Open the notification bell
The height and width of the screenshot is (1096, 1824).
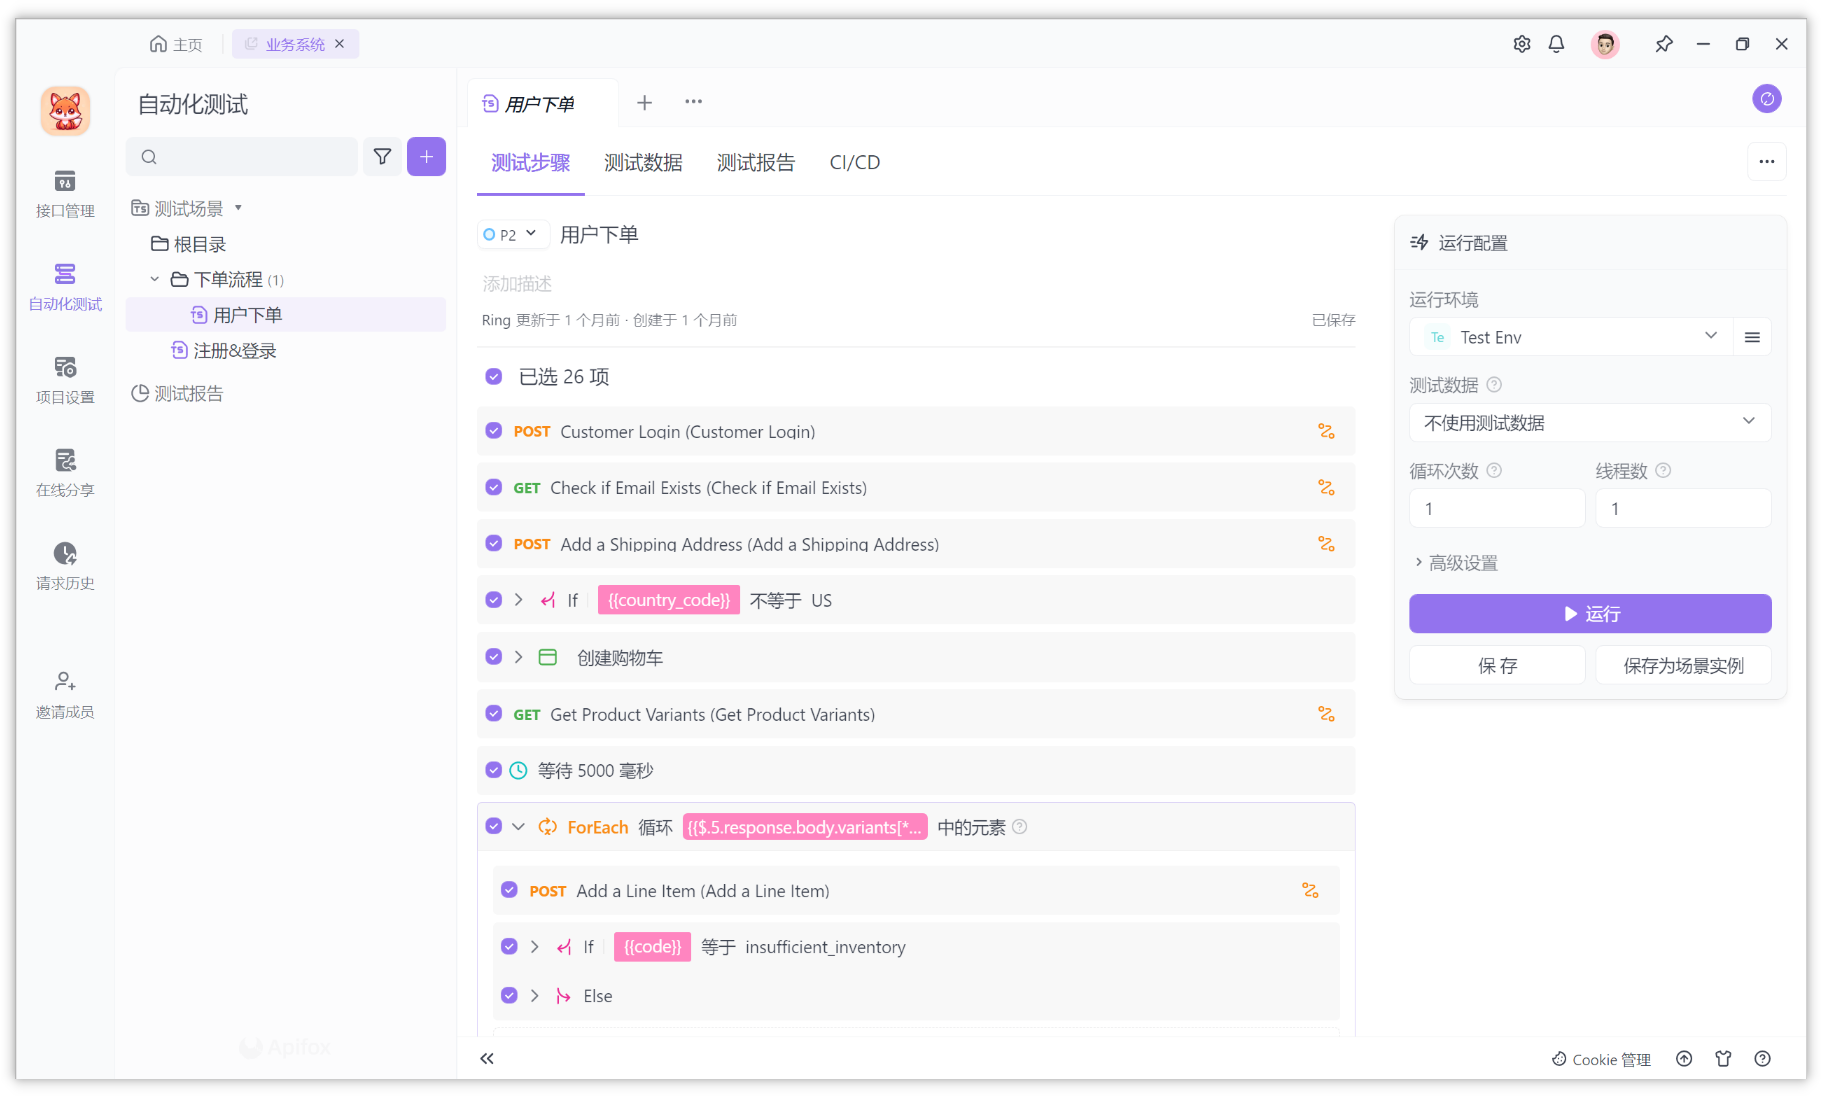(1556, 44)
